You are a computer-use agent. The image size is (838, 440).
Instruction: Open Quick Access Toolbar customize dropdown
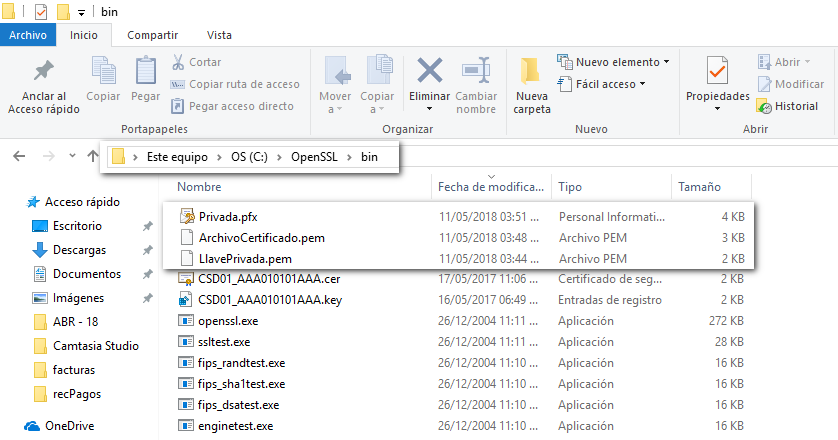(x=81, y=12)
